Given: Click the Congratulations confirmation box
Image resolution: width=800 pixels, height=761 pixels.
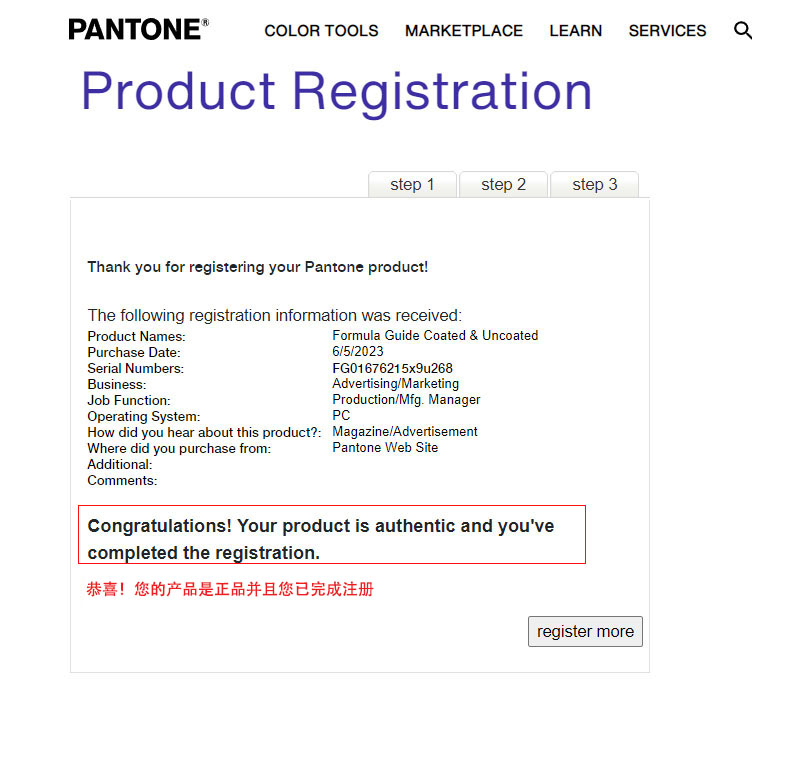Looking at the screenshot, I should 332,535.
